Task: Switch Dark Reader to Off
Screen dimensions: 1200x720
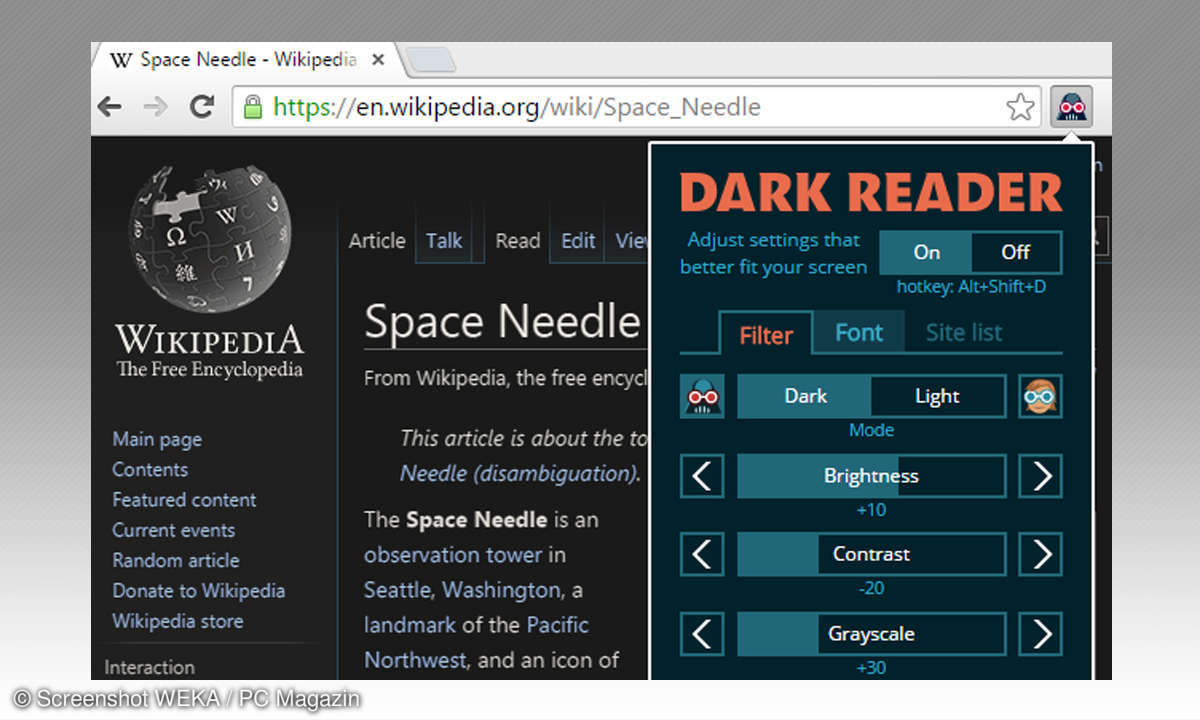Action: (x=1015, y=252)
